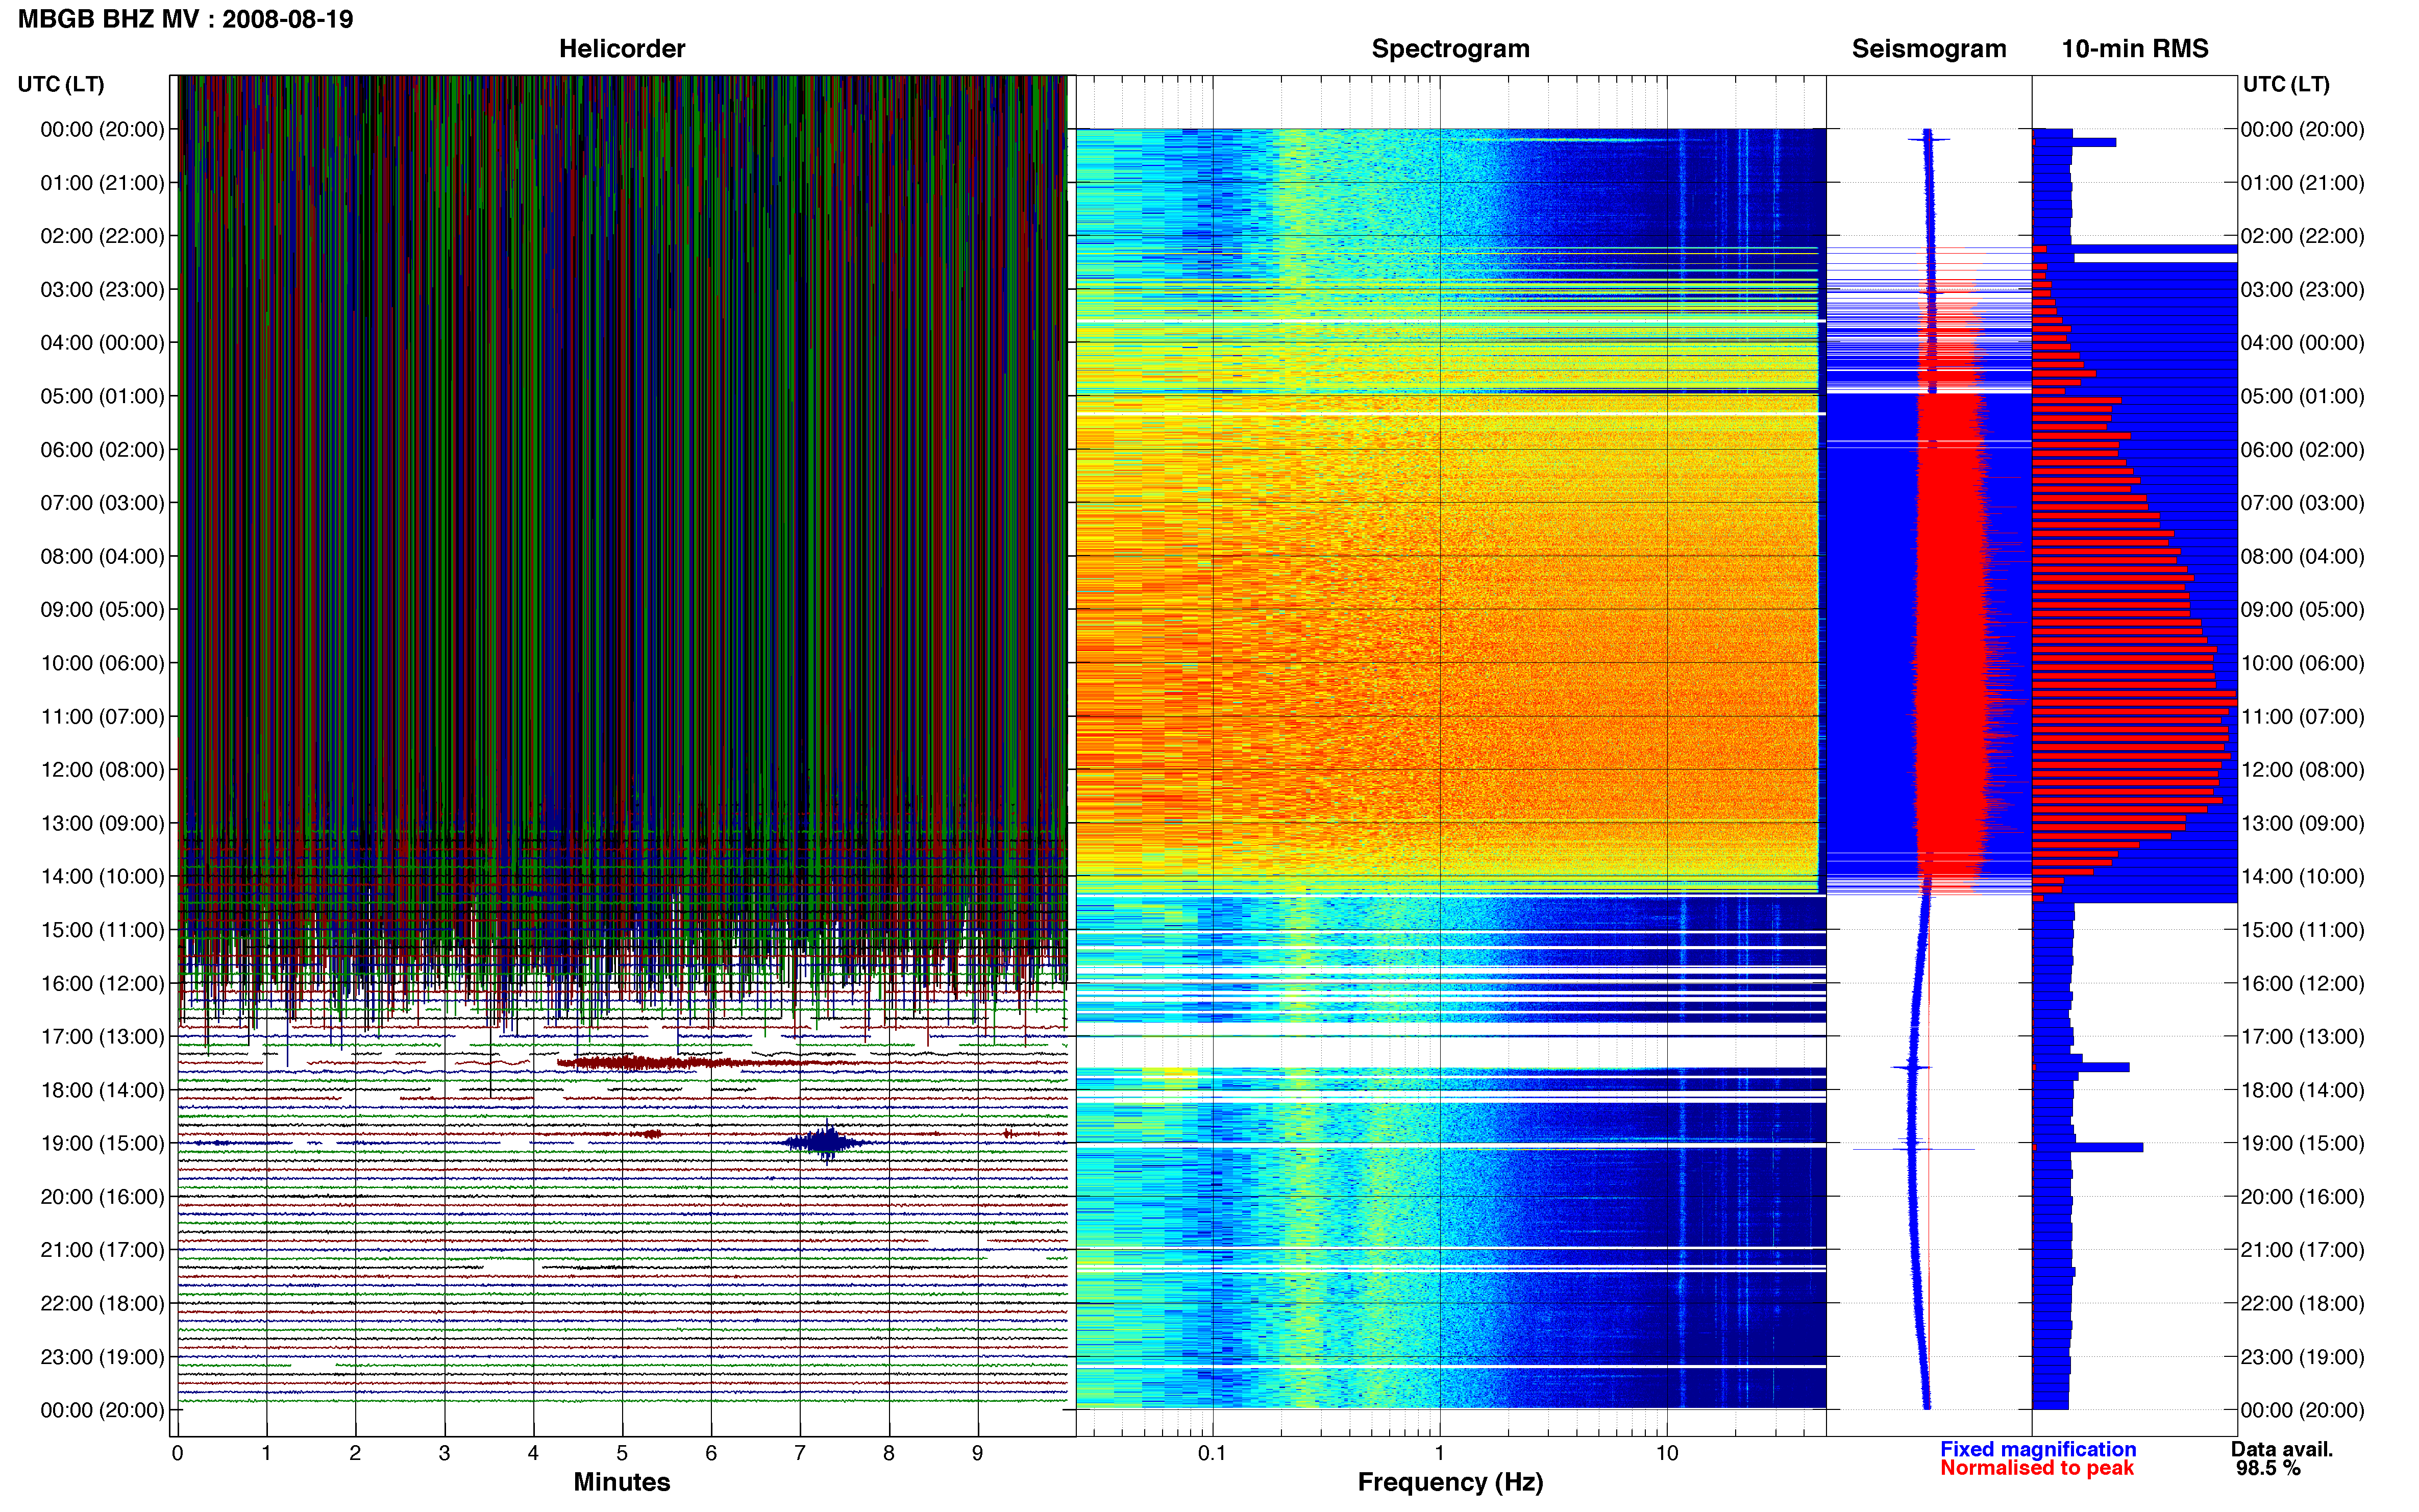
Task: Click the 'Data avail.' label
Action: [x=2281, y=1449]
